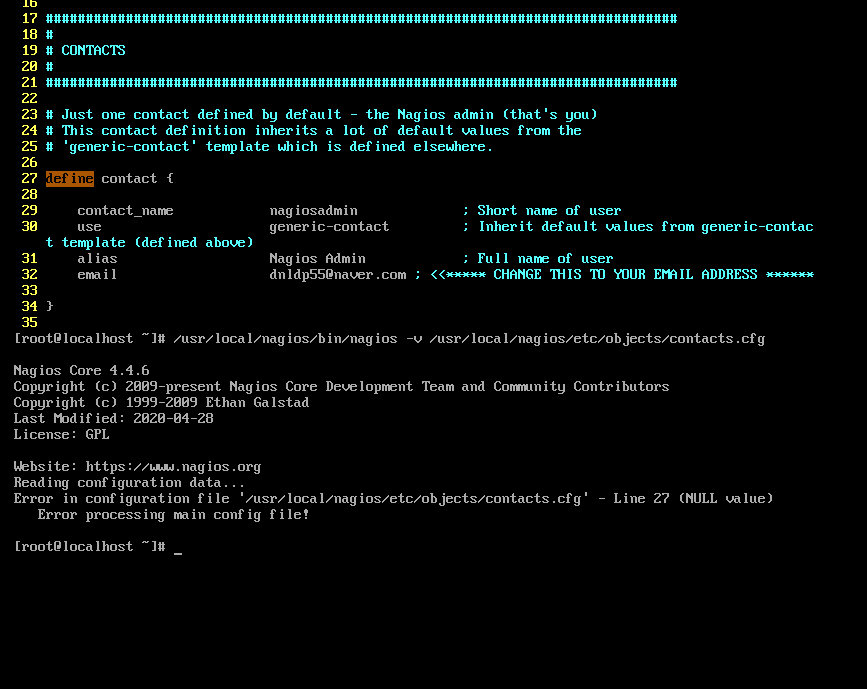The image size is (867, 689).
Task: Click 'Error processing main config file!'
Action: coord(173,515)
